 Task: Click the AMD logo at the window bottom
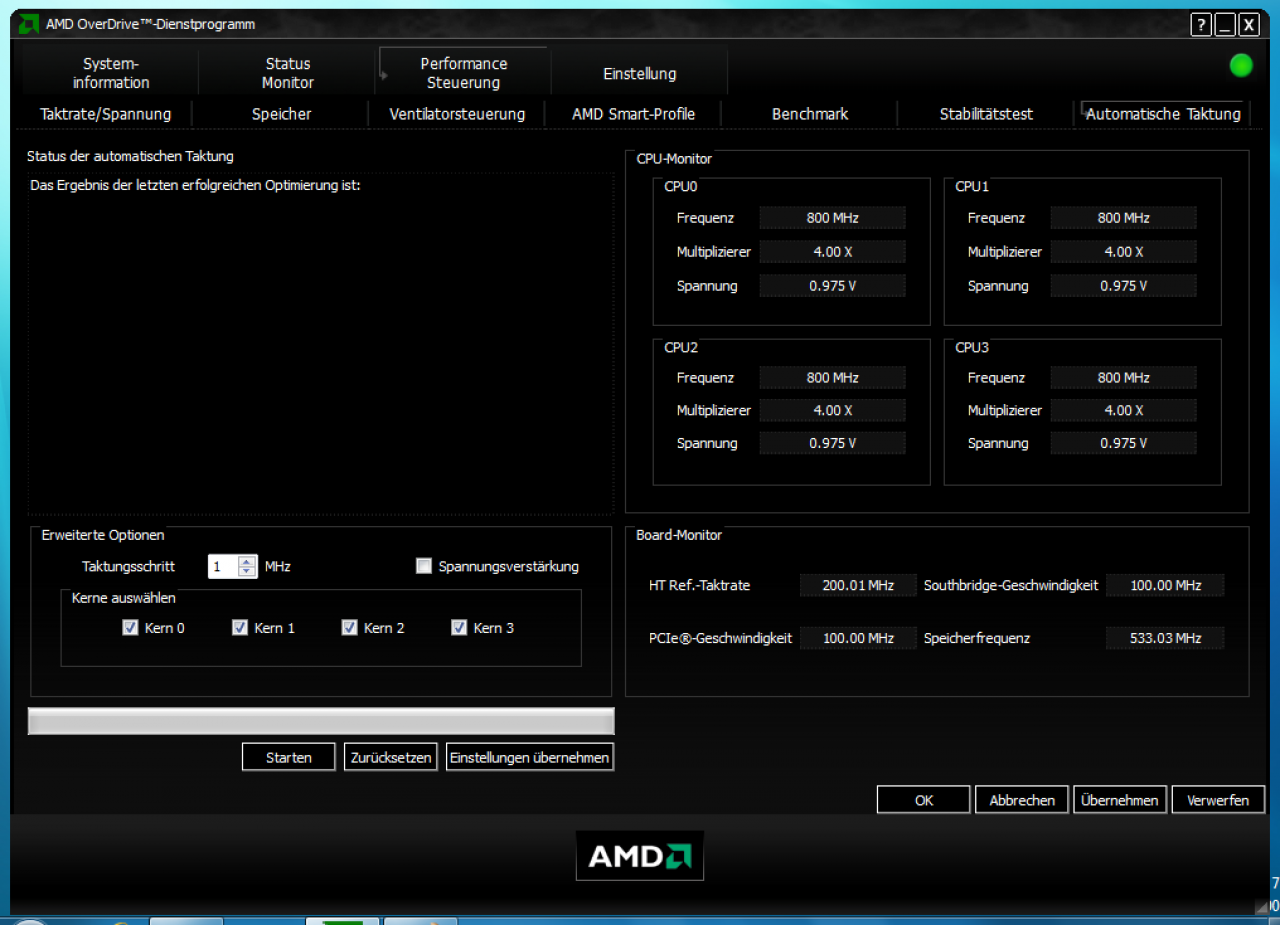click(x=640, y=856)
